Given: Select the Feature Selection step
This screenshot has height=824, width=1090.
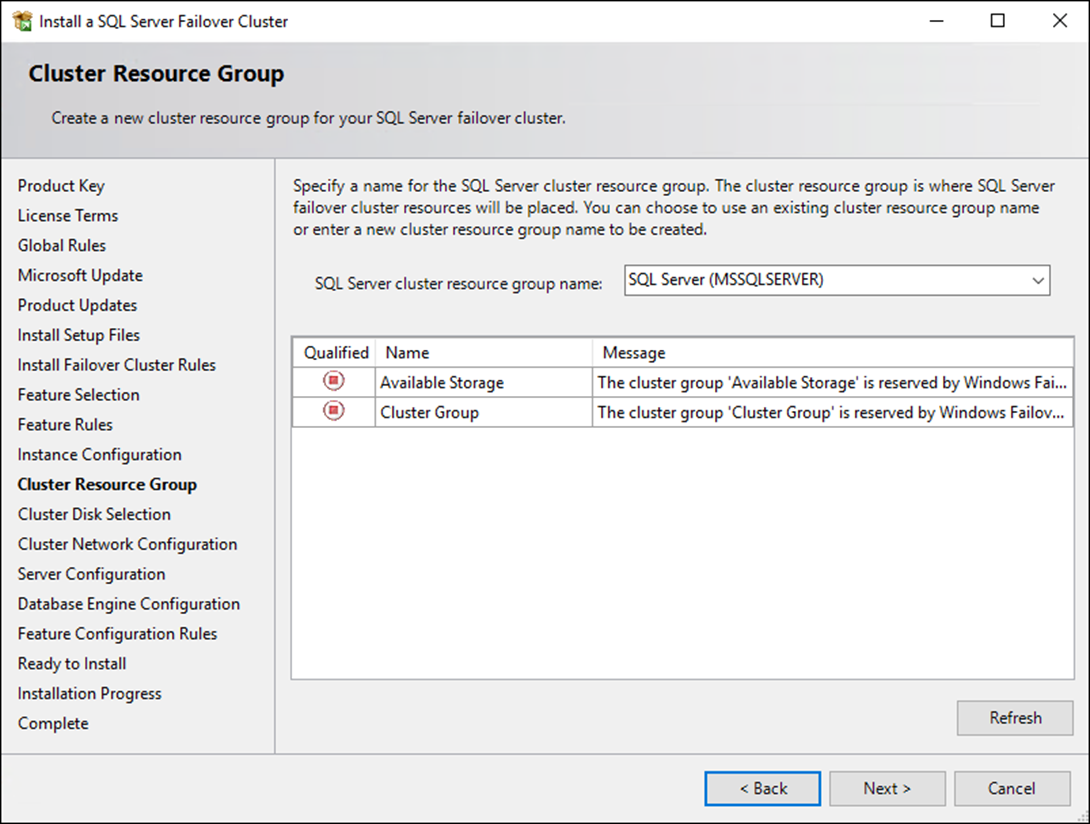Looking at the screenshot, I should 79,395.
